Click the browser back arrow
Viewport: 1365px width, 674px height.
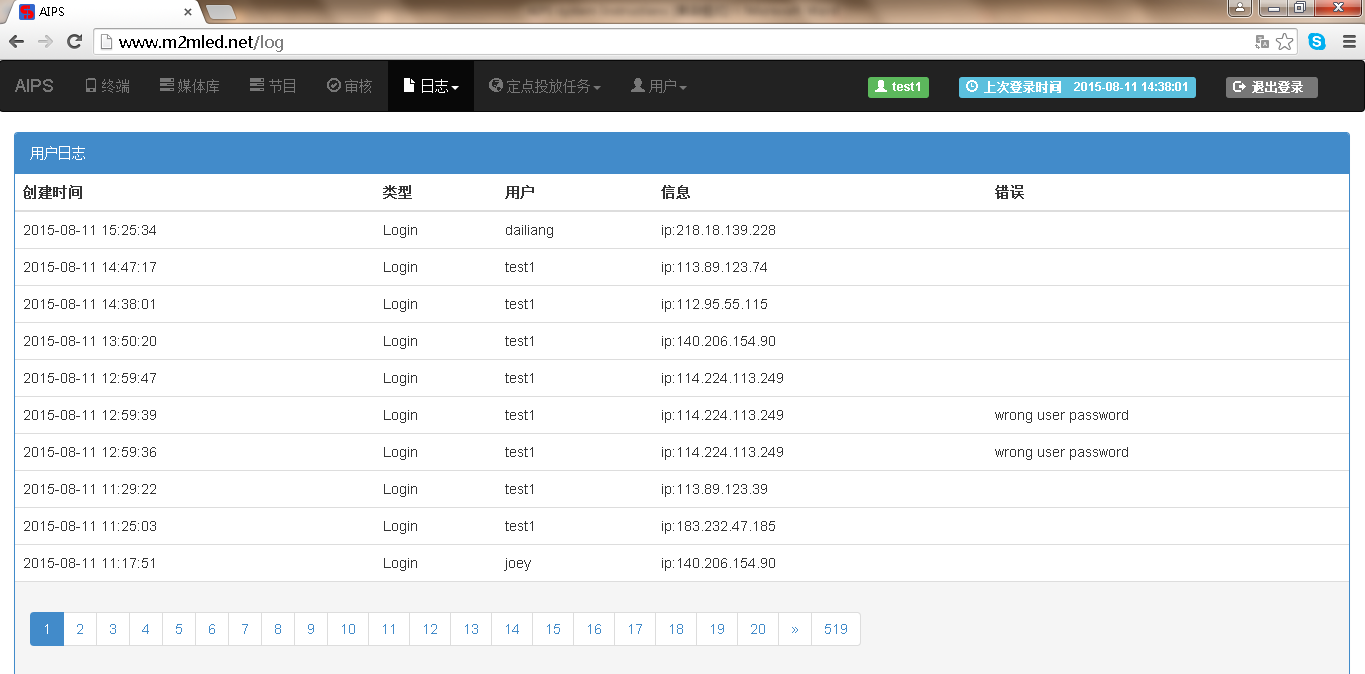pos(17,42)
